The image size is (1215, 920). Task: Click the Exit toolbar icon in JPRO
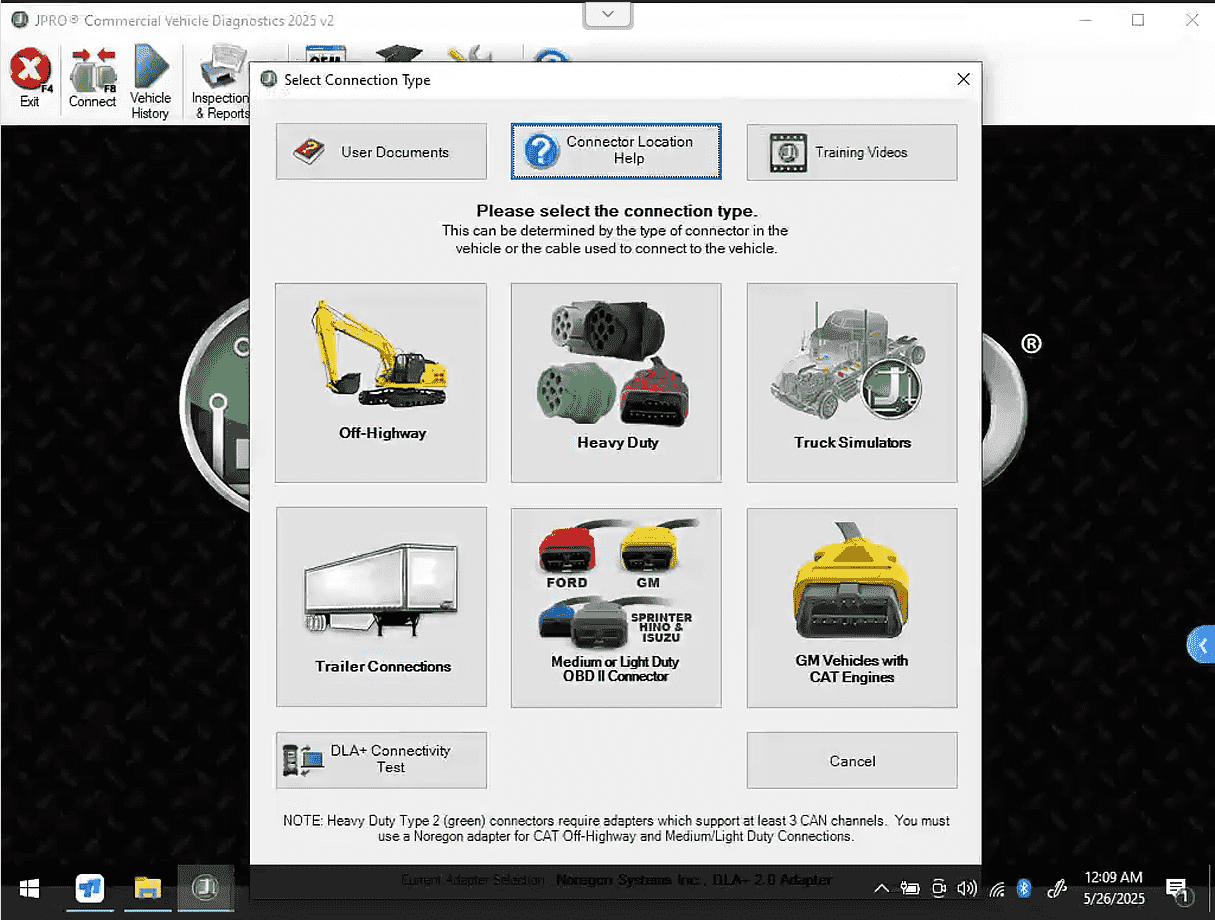pos(31,79)
